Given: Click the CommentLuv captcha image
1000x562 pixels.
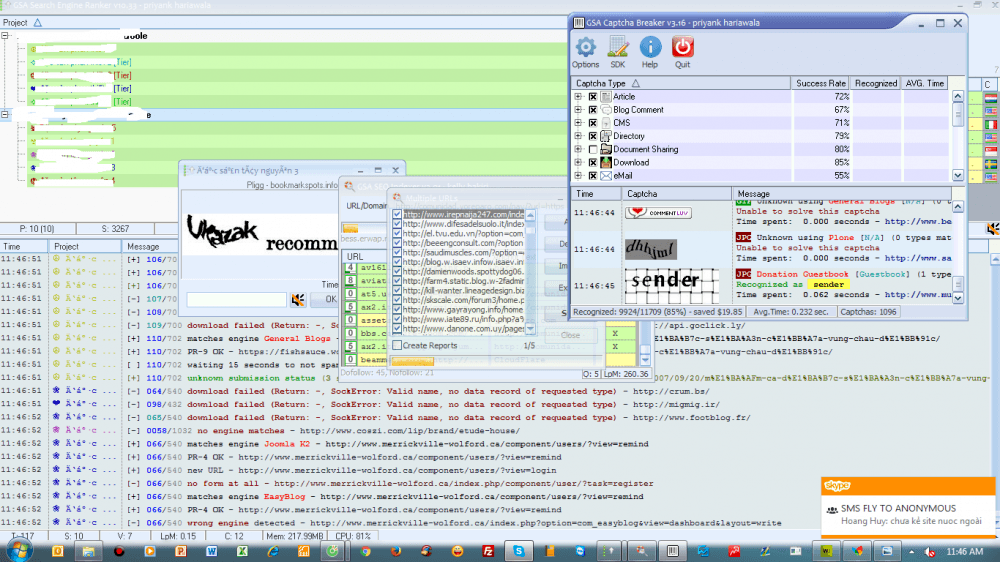Looking at the screenshot, I should click(x=658, y=212).
